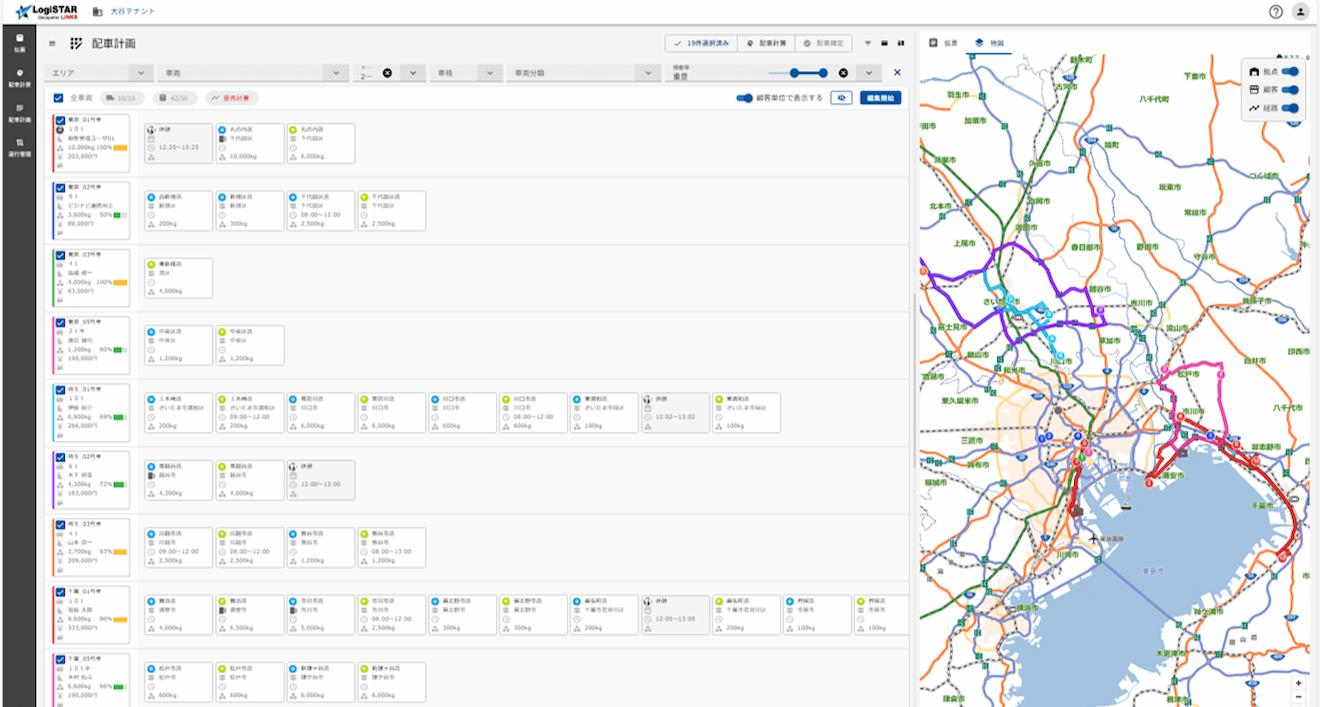Click the hamburger menu icon beside 配車計画
Viewport: 1320px width, 707px height.
point(52,44)
